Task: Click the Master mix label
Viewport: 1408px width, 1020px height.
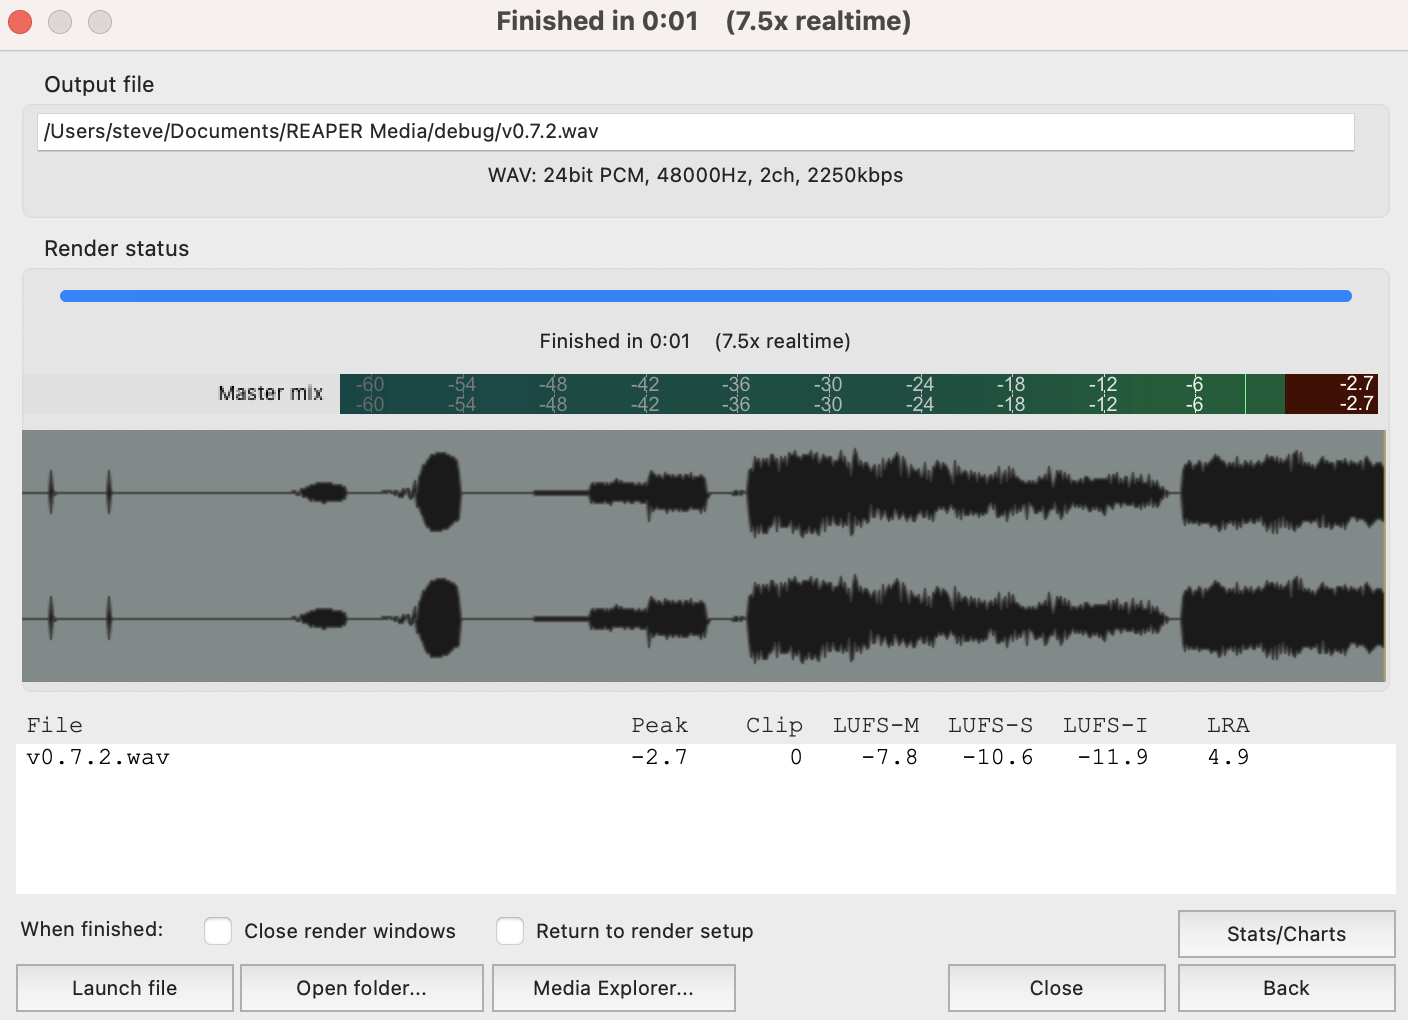Action: [x=269, y=393]
